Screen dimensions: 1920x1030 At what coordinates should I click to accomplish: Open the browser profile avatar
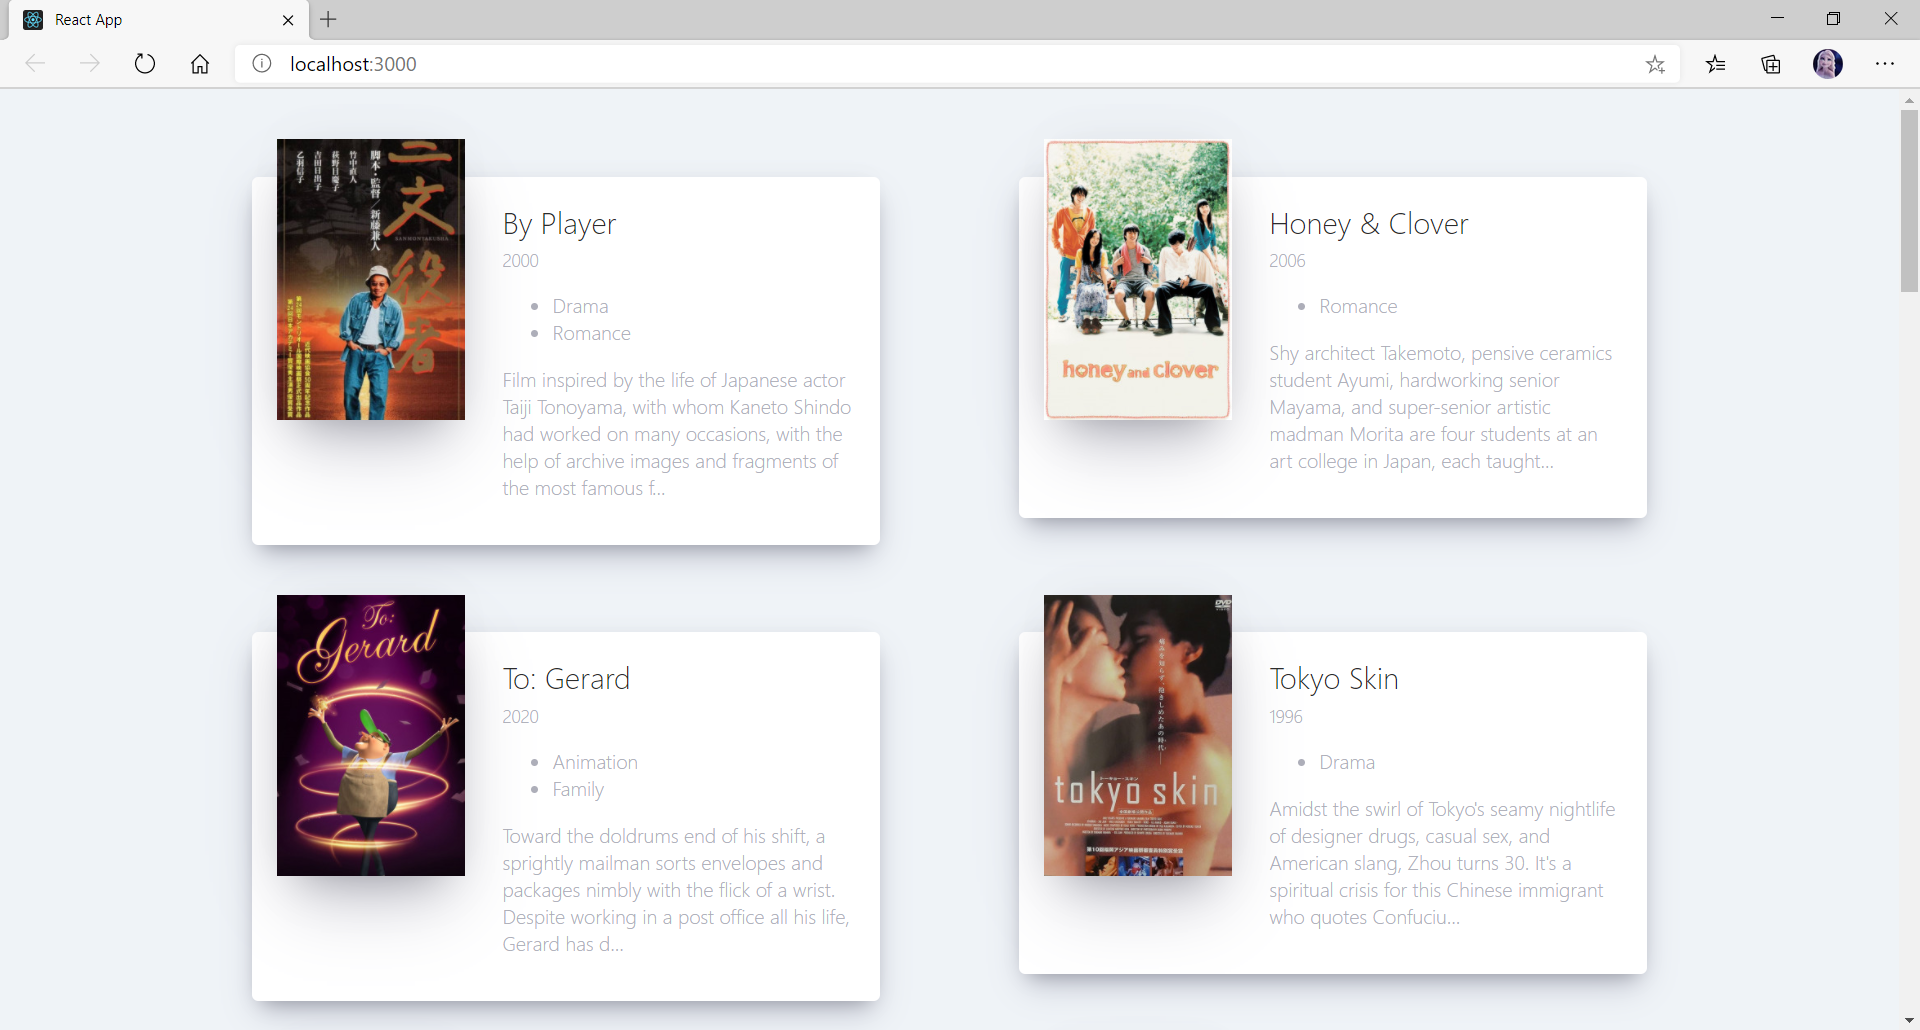(1829, 63)
